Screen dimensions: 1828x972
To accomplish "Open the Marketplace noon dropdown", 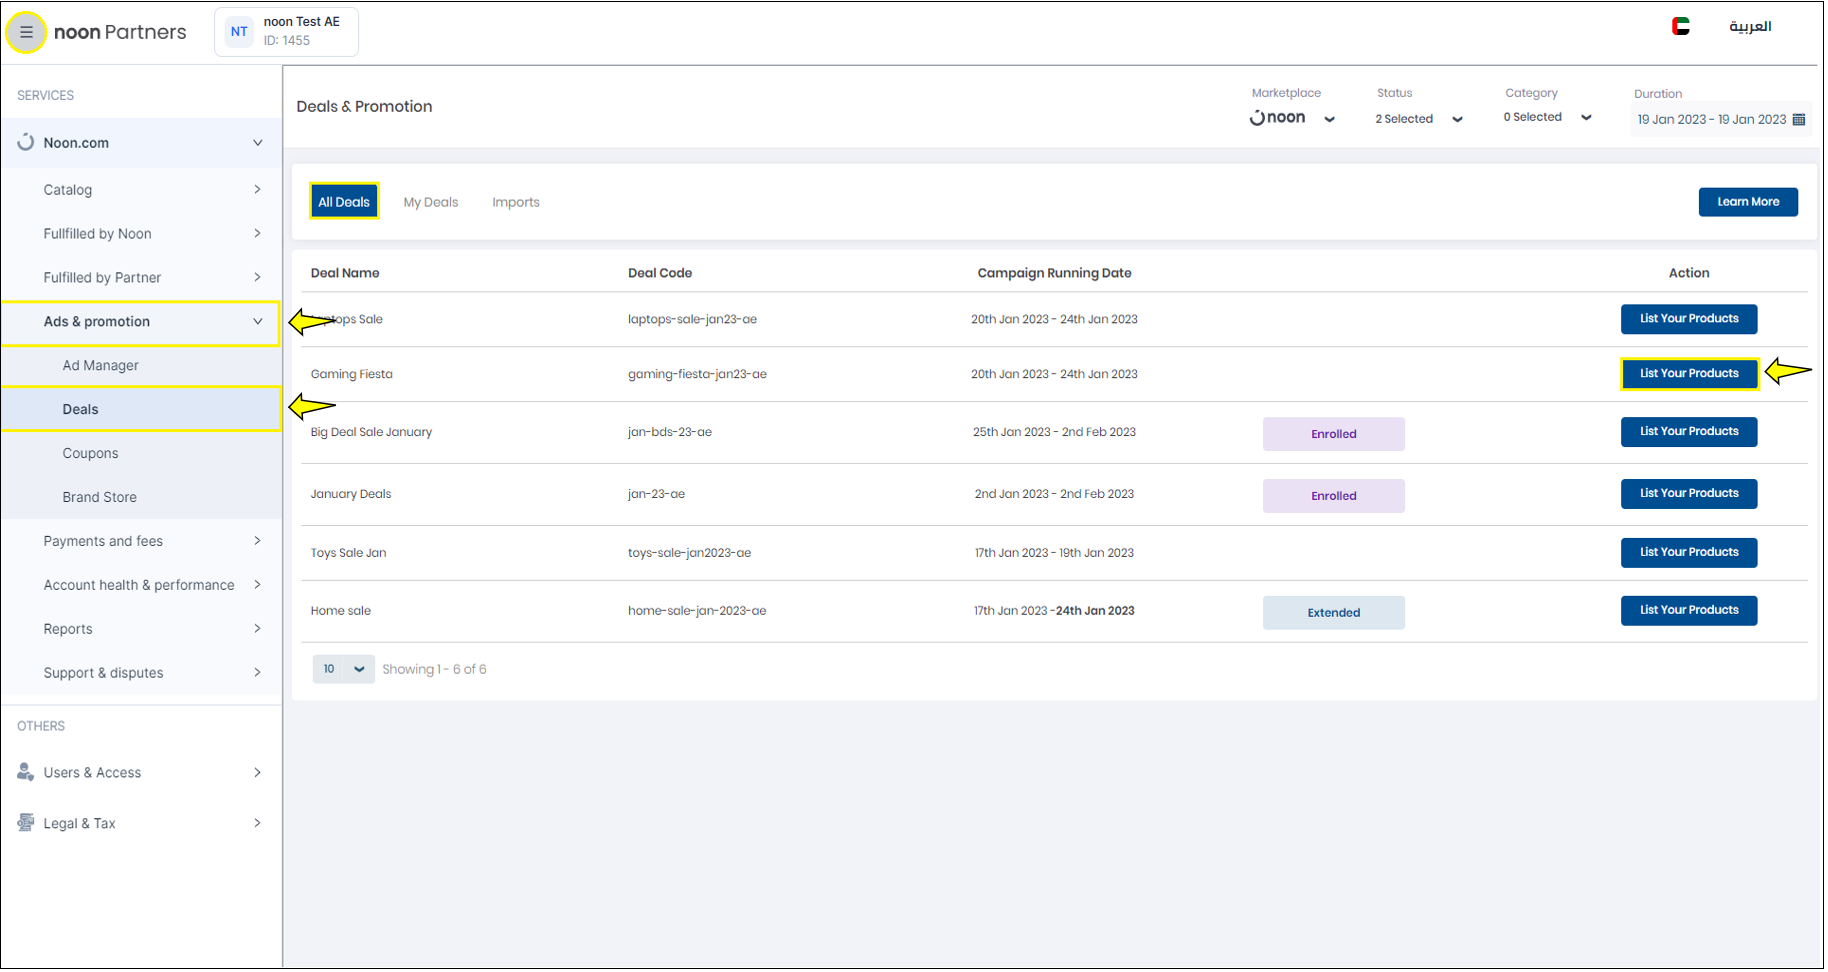I will (1293, 118).
